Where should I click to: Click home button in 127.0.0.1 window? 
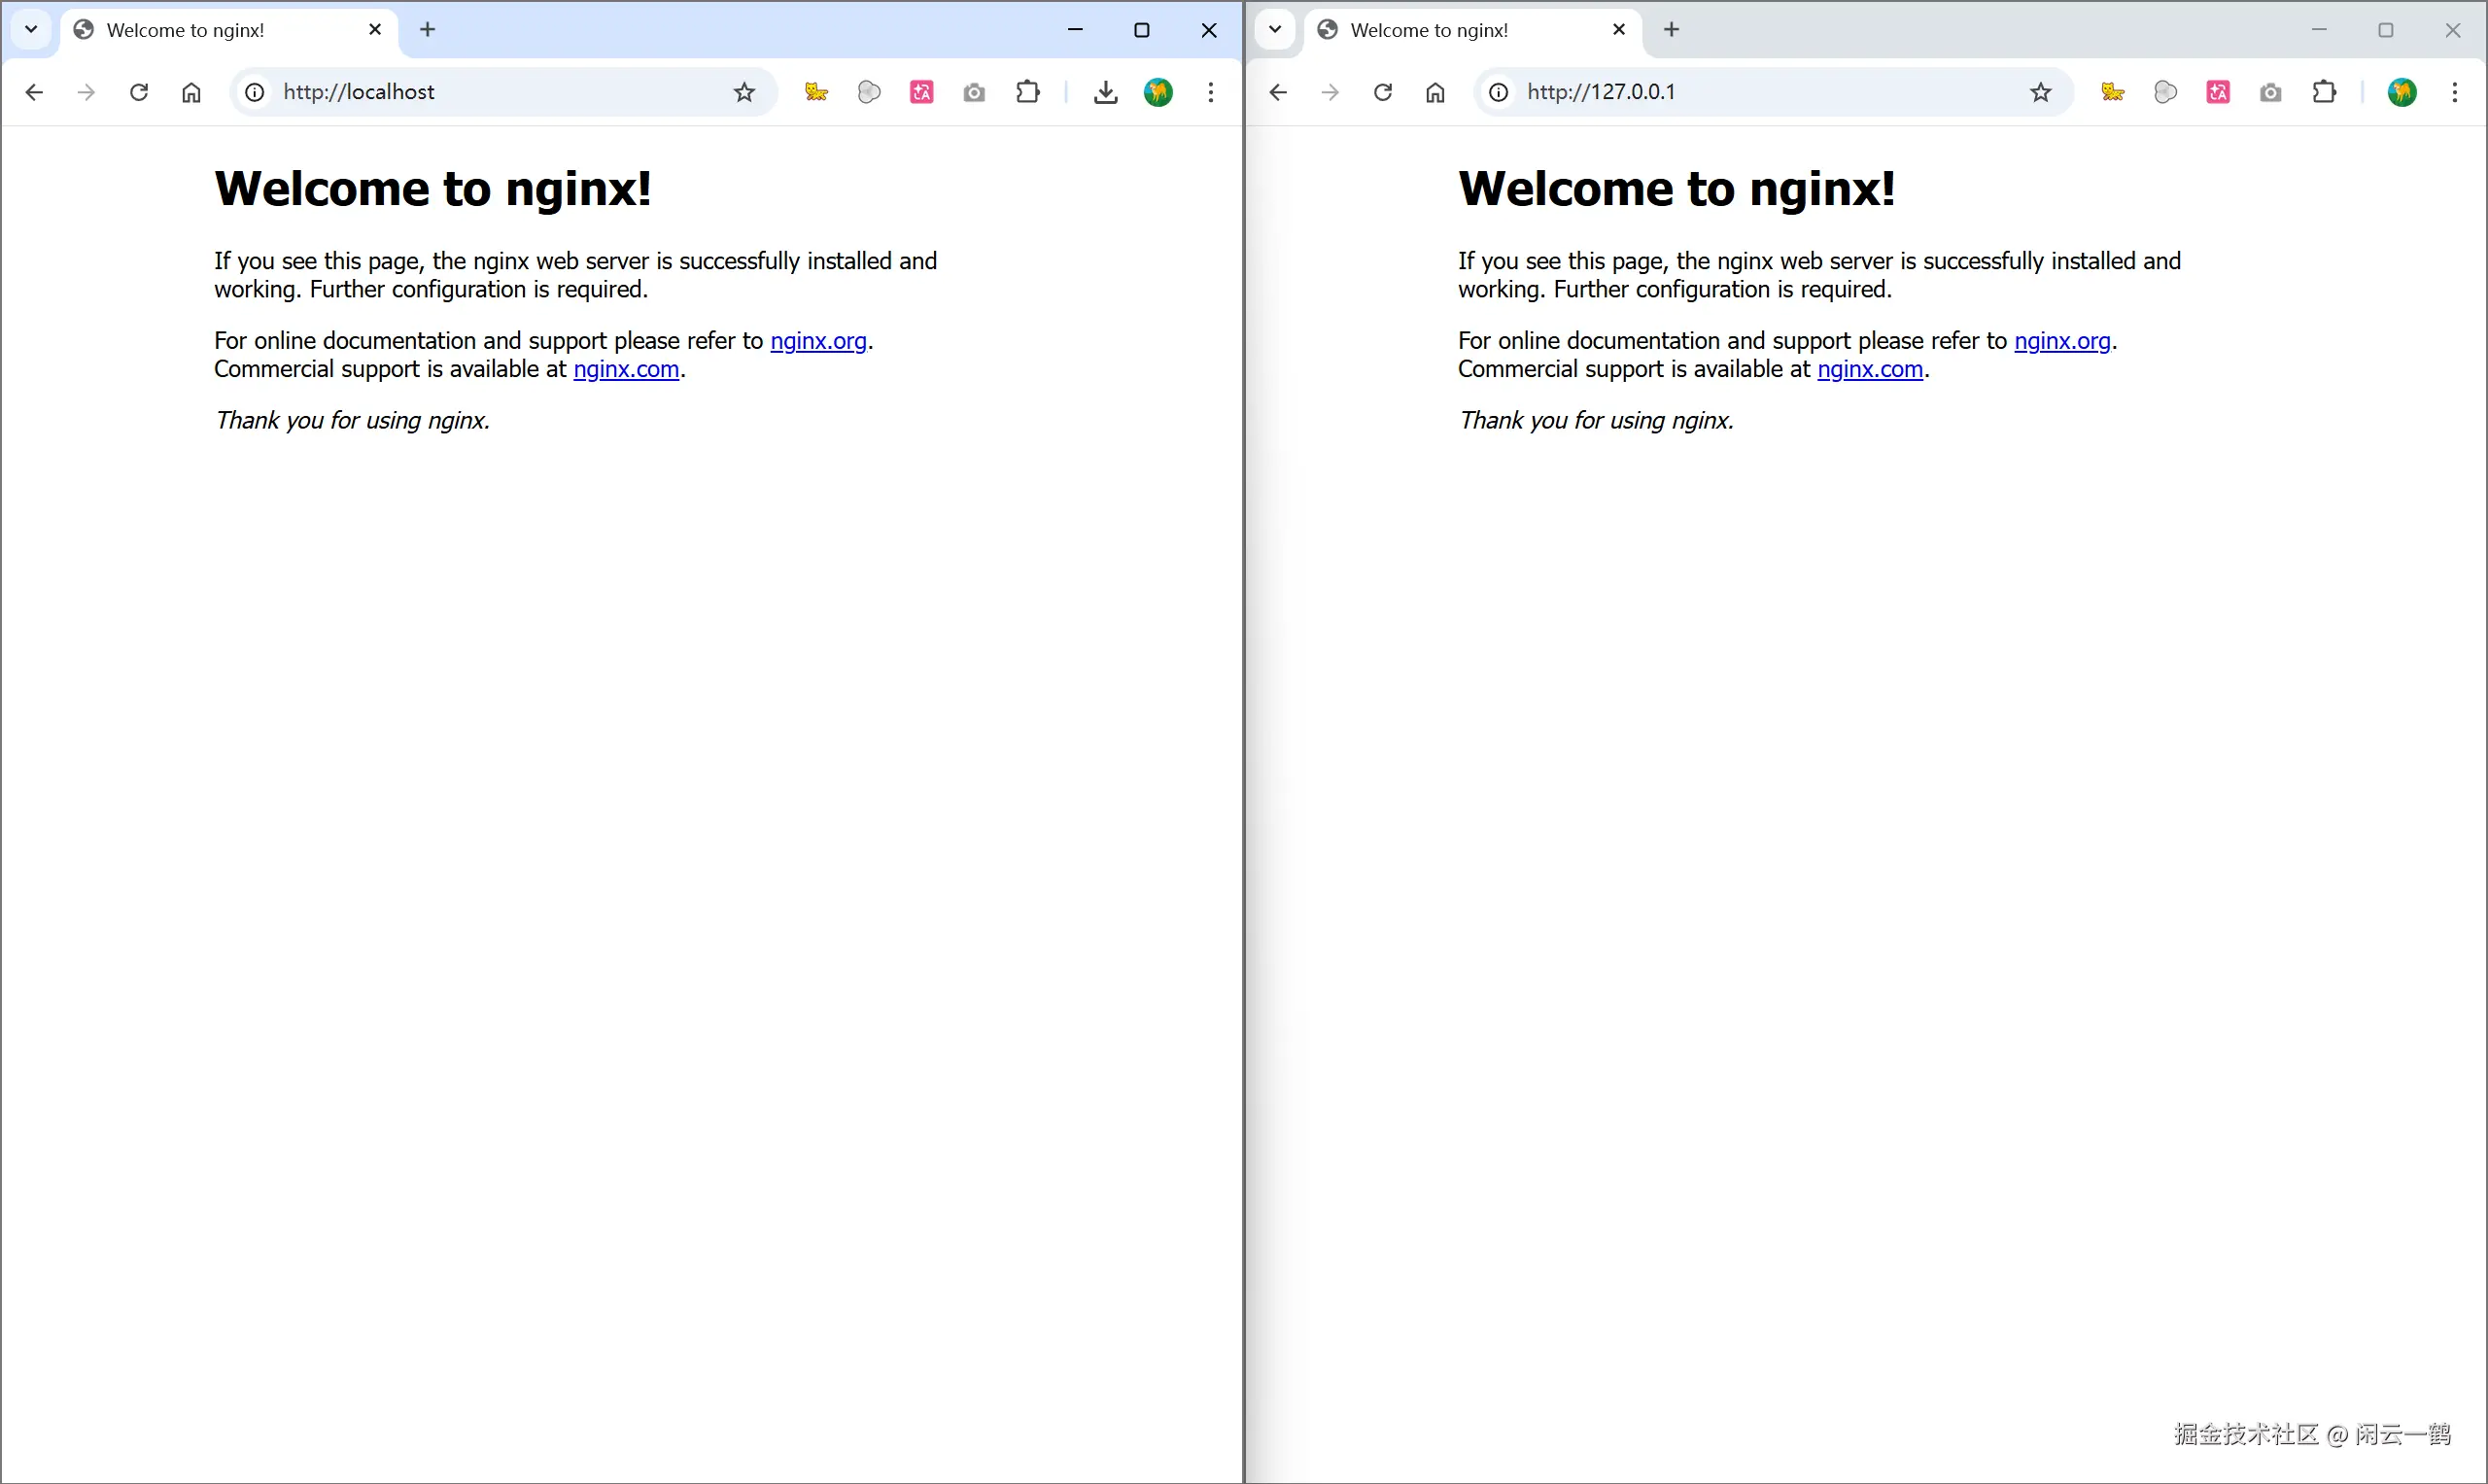[1435, 92]
